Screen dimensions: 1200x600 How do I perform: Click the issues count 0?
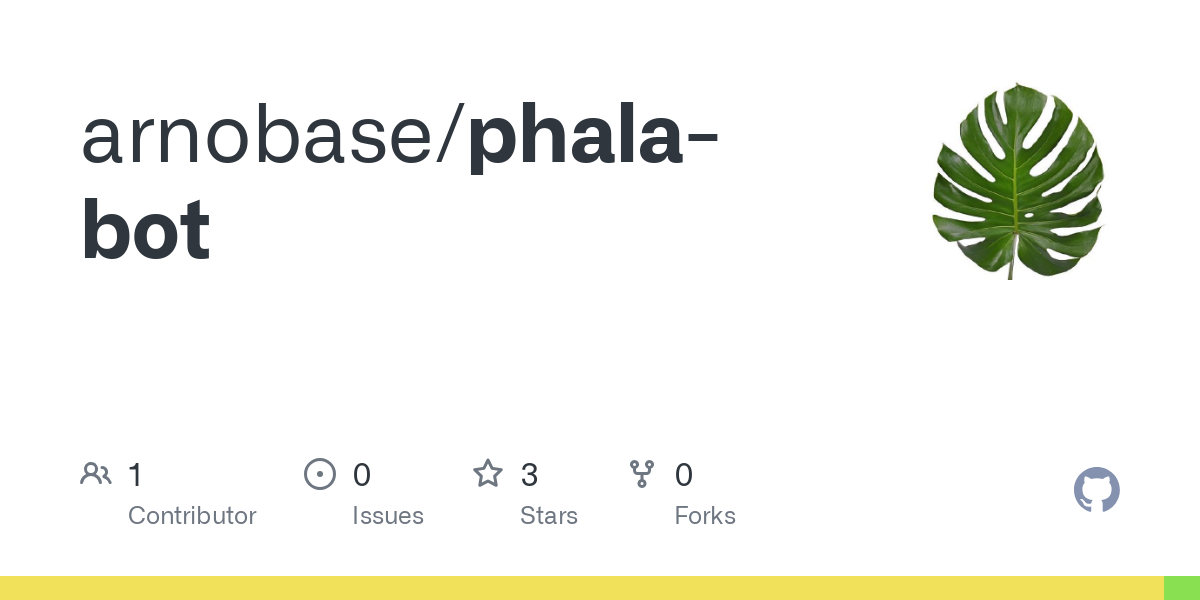(362, 475)
